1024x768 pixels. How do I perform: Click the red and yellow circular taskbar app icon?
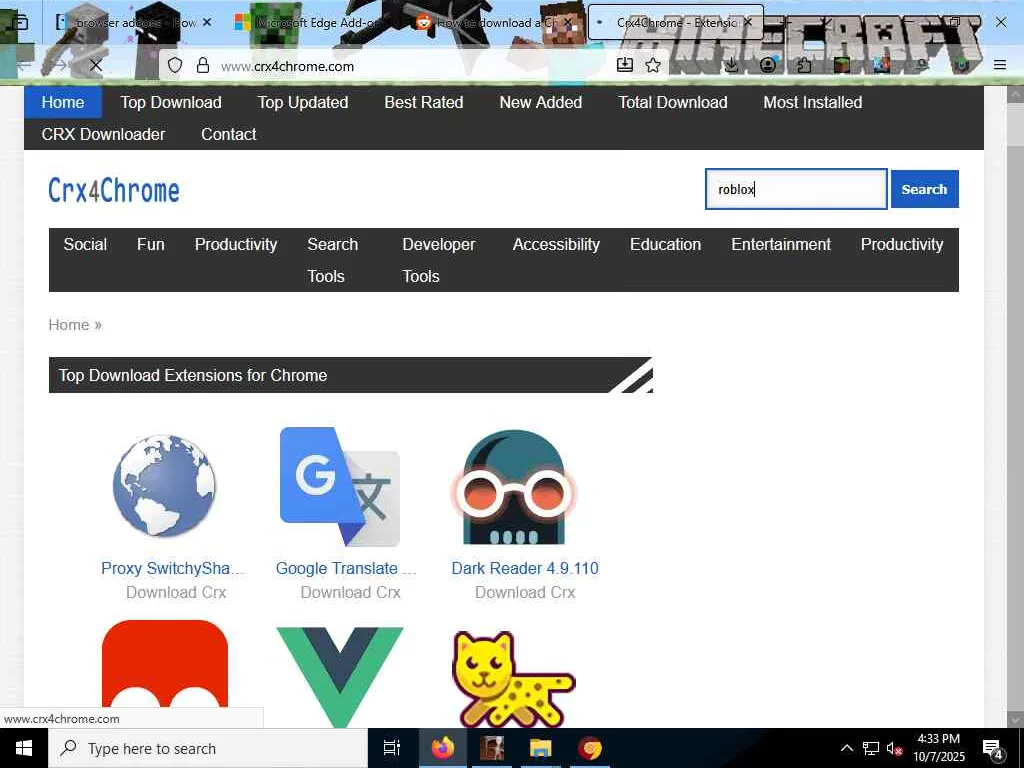(590, 748)
